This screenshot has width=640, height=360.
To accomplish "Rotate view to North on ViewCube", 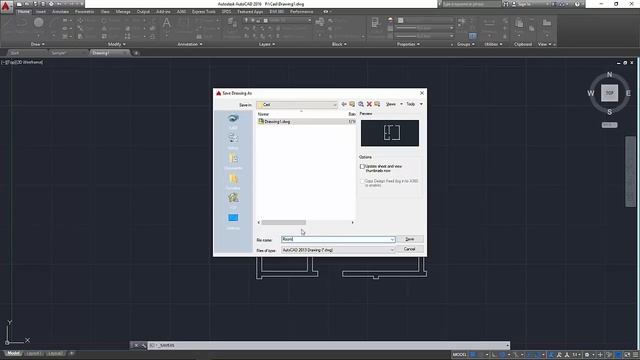I will pyautogui.click(x=609, y=75).
